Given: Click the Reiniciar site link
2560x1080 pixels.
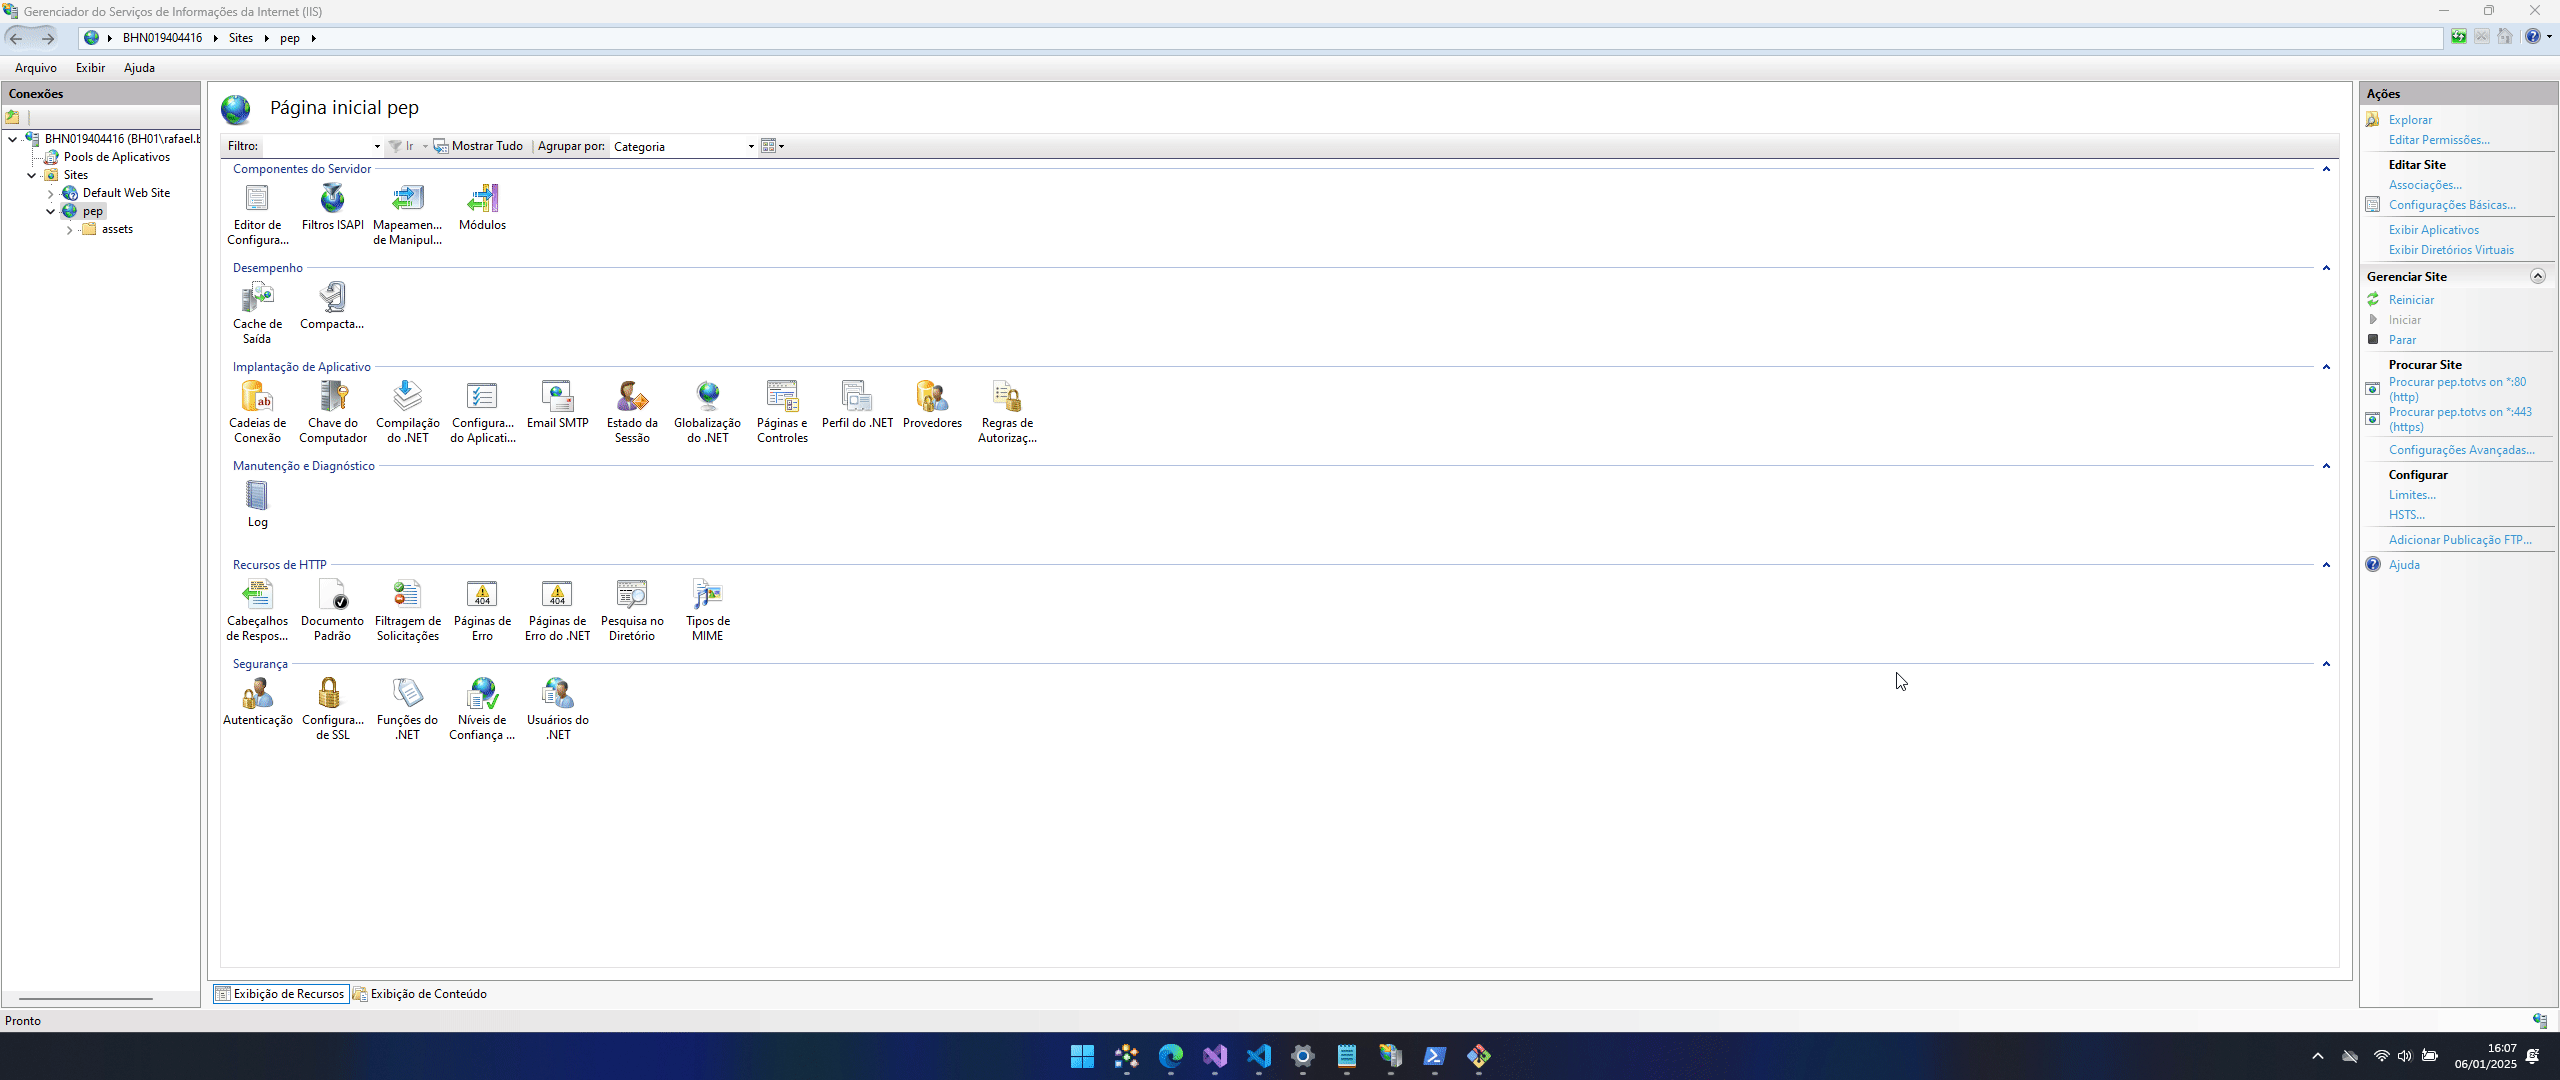Looking at the screenshot, I should [2411, 300].
